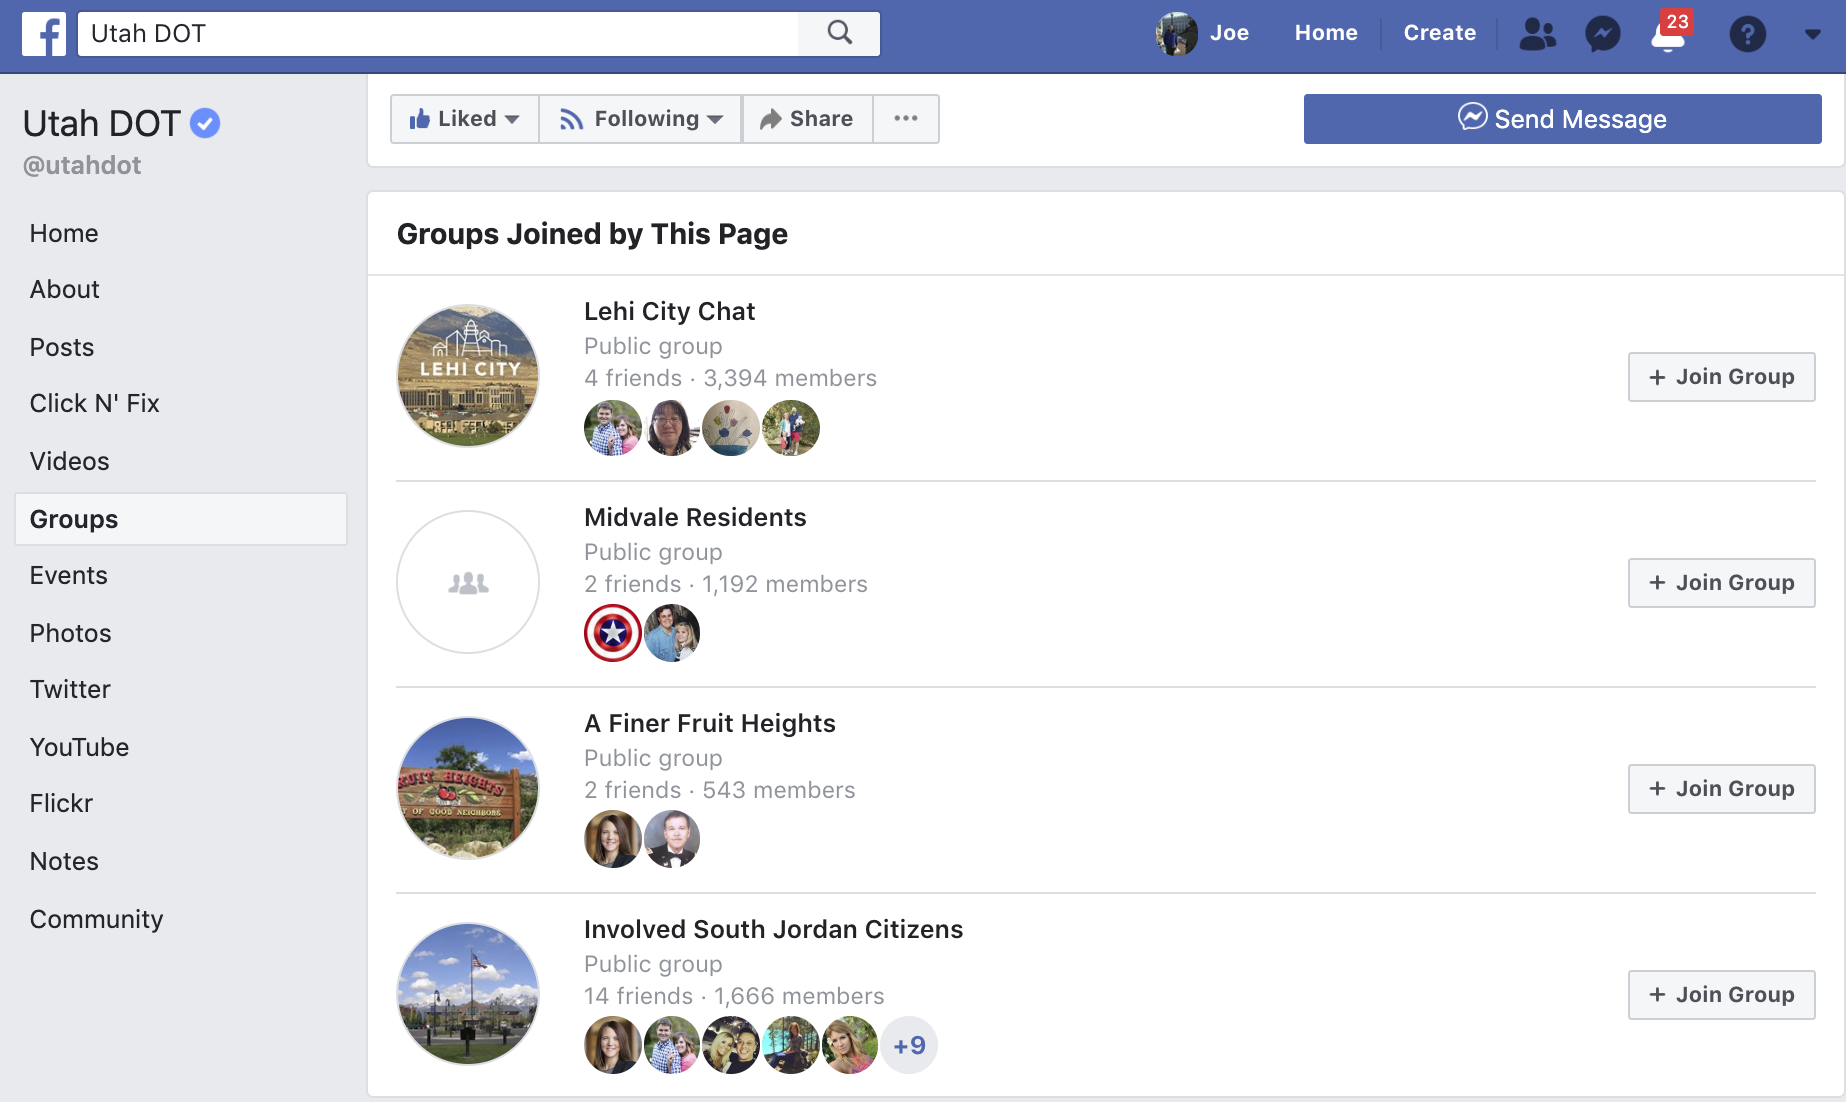Open the Help question mark icon

click(1748, 33)
